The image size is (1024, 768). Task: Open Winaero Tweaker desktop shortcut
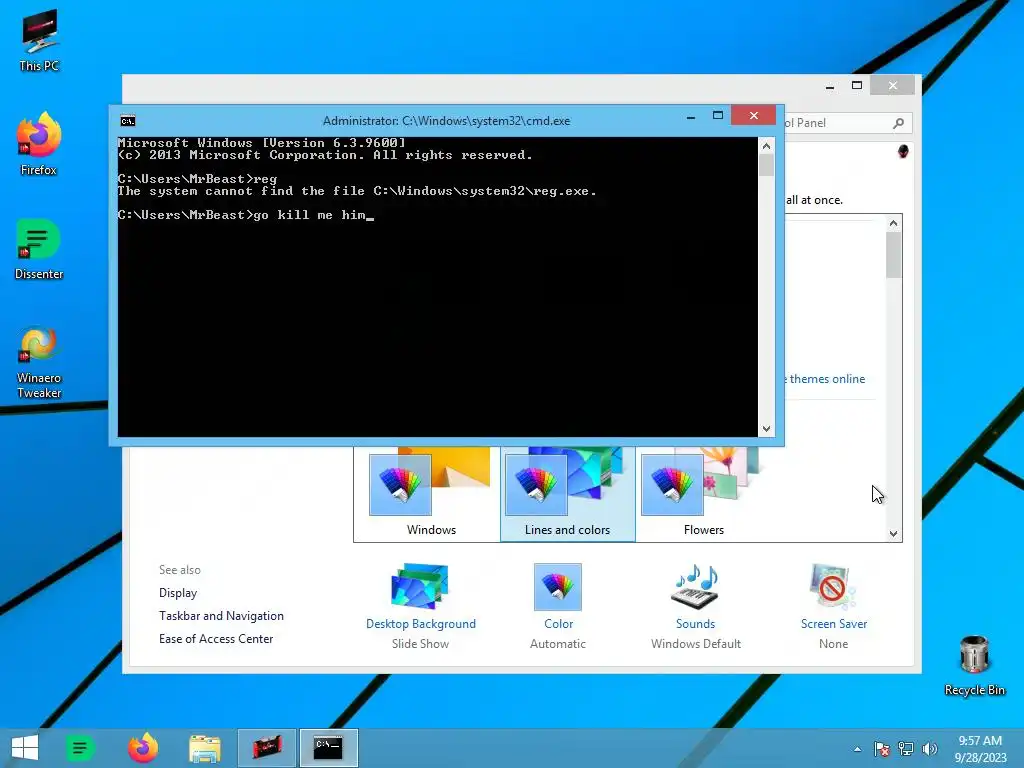pos(39,363)
